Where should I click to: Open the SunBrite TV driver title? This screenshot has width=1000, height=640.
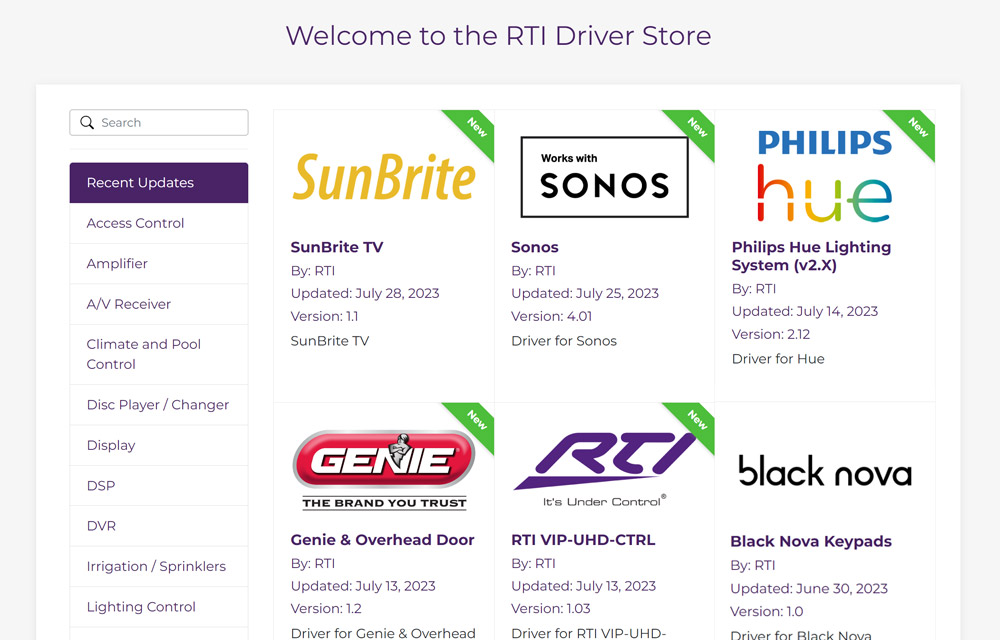pyautogui.click(x=337, y=247)
